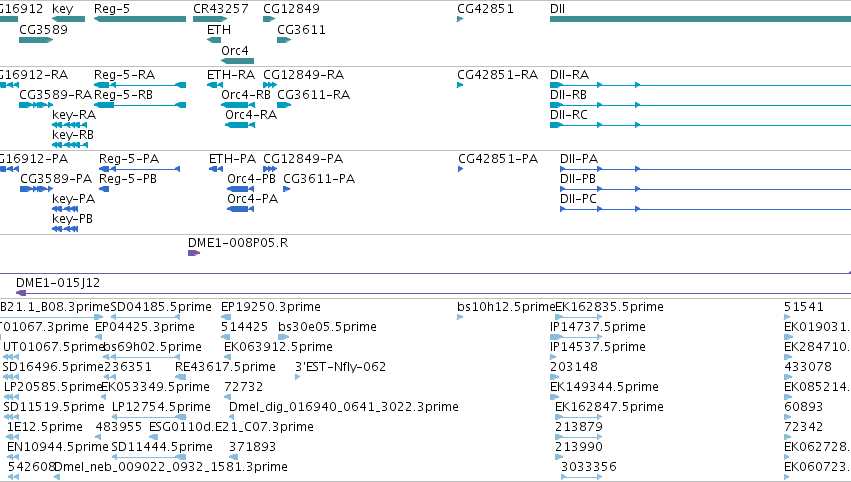Select the CR43257 gene label
The height and width of the screenshot is (482, 851).
point(221,9)
